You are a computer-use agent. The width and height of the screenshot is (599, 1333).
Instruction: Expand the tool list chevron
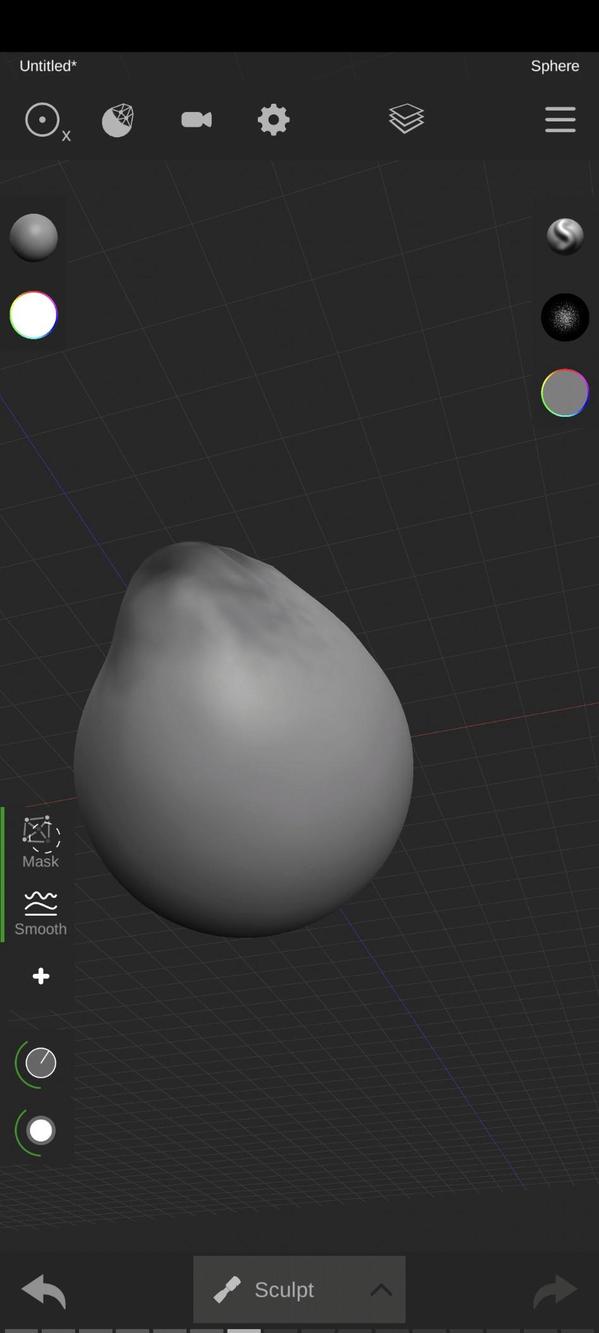pos(381,1290)
